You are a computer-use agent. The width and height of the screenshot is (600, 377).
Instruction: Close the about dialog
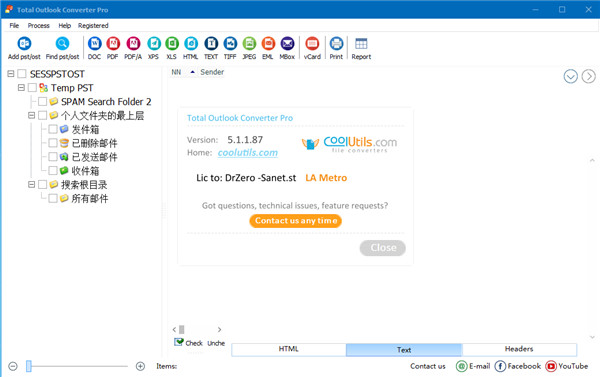(x=383, y=248)
